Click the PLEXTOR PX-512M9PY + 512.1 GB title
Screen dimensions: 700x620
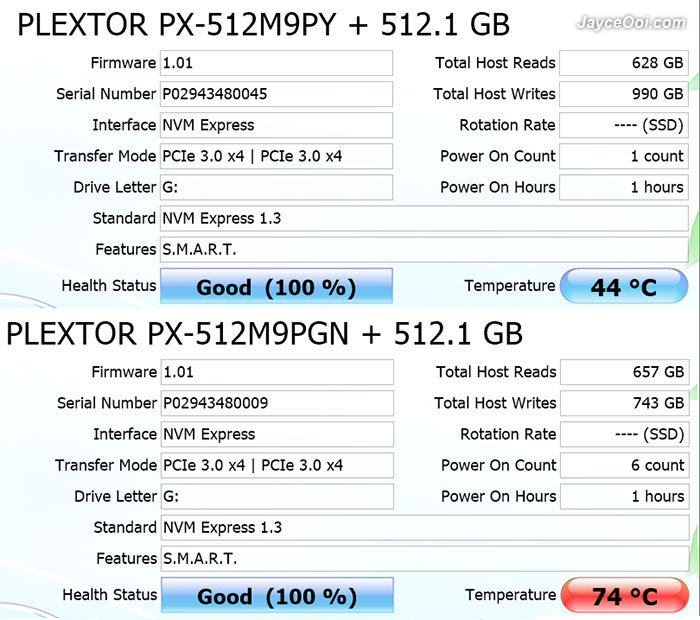pos(263,24)
